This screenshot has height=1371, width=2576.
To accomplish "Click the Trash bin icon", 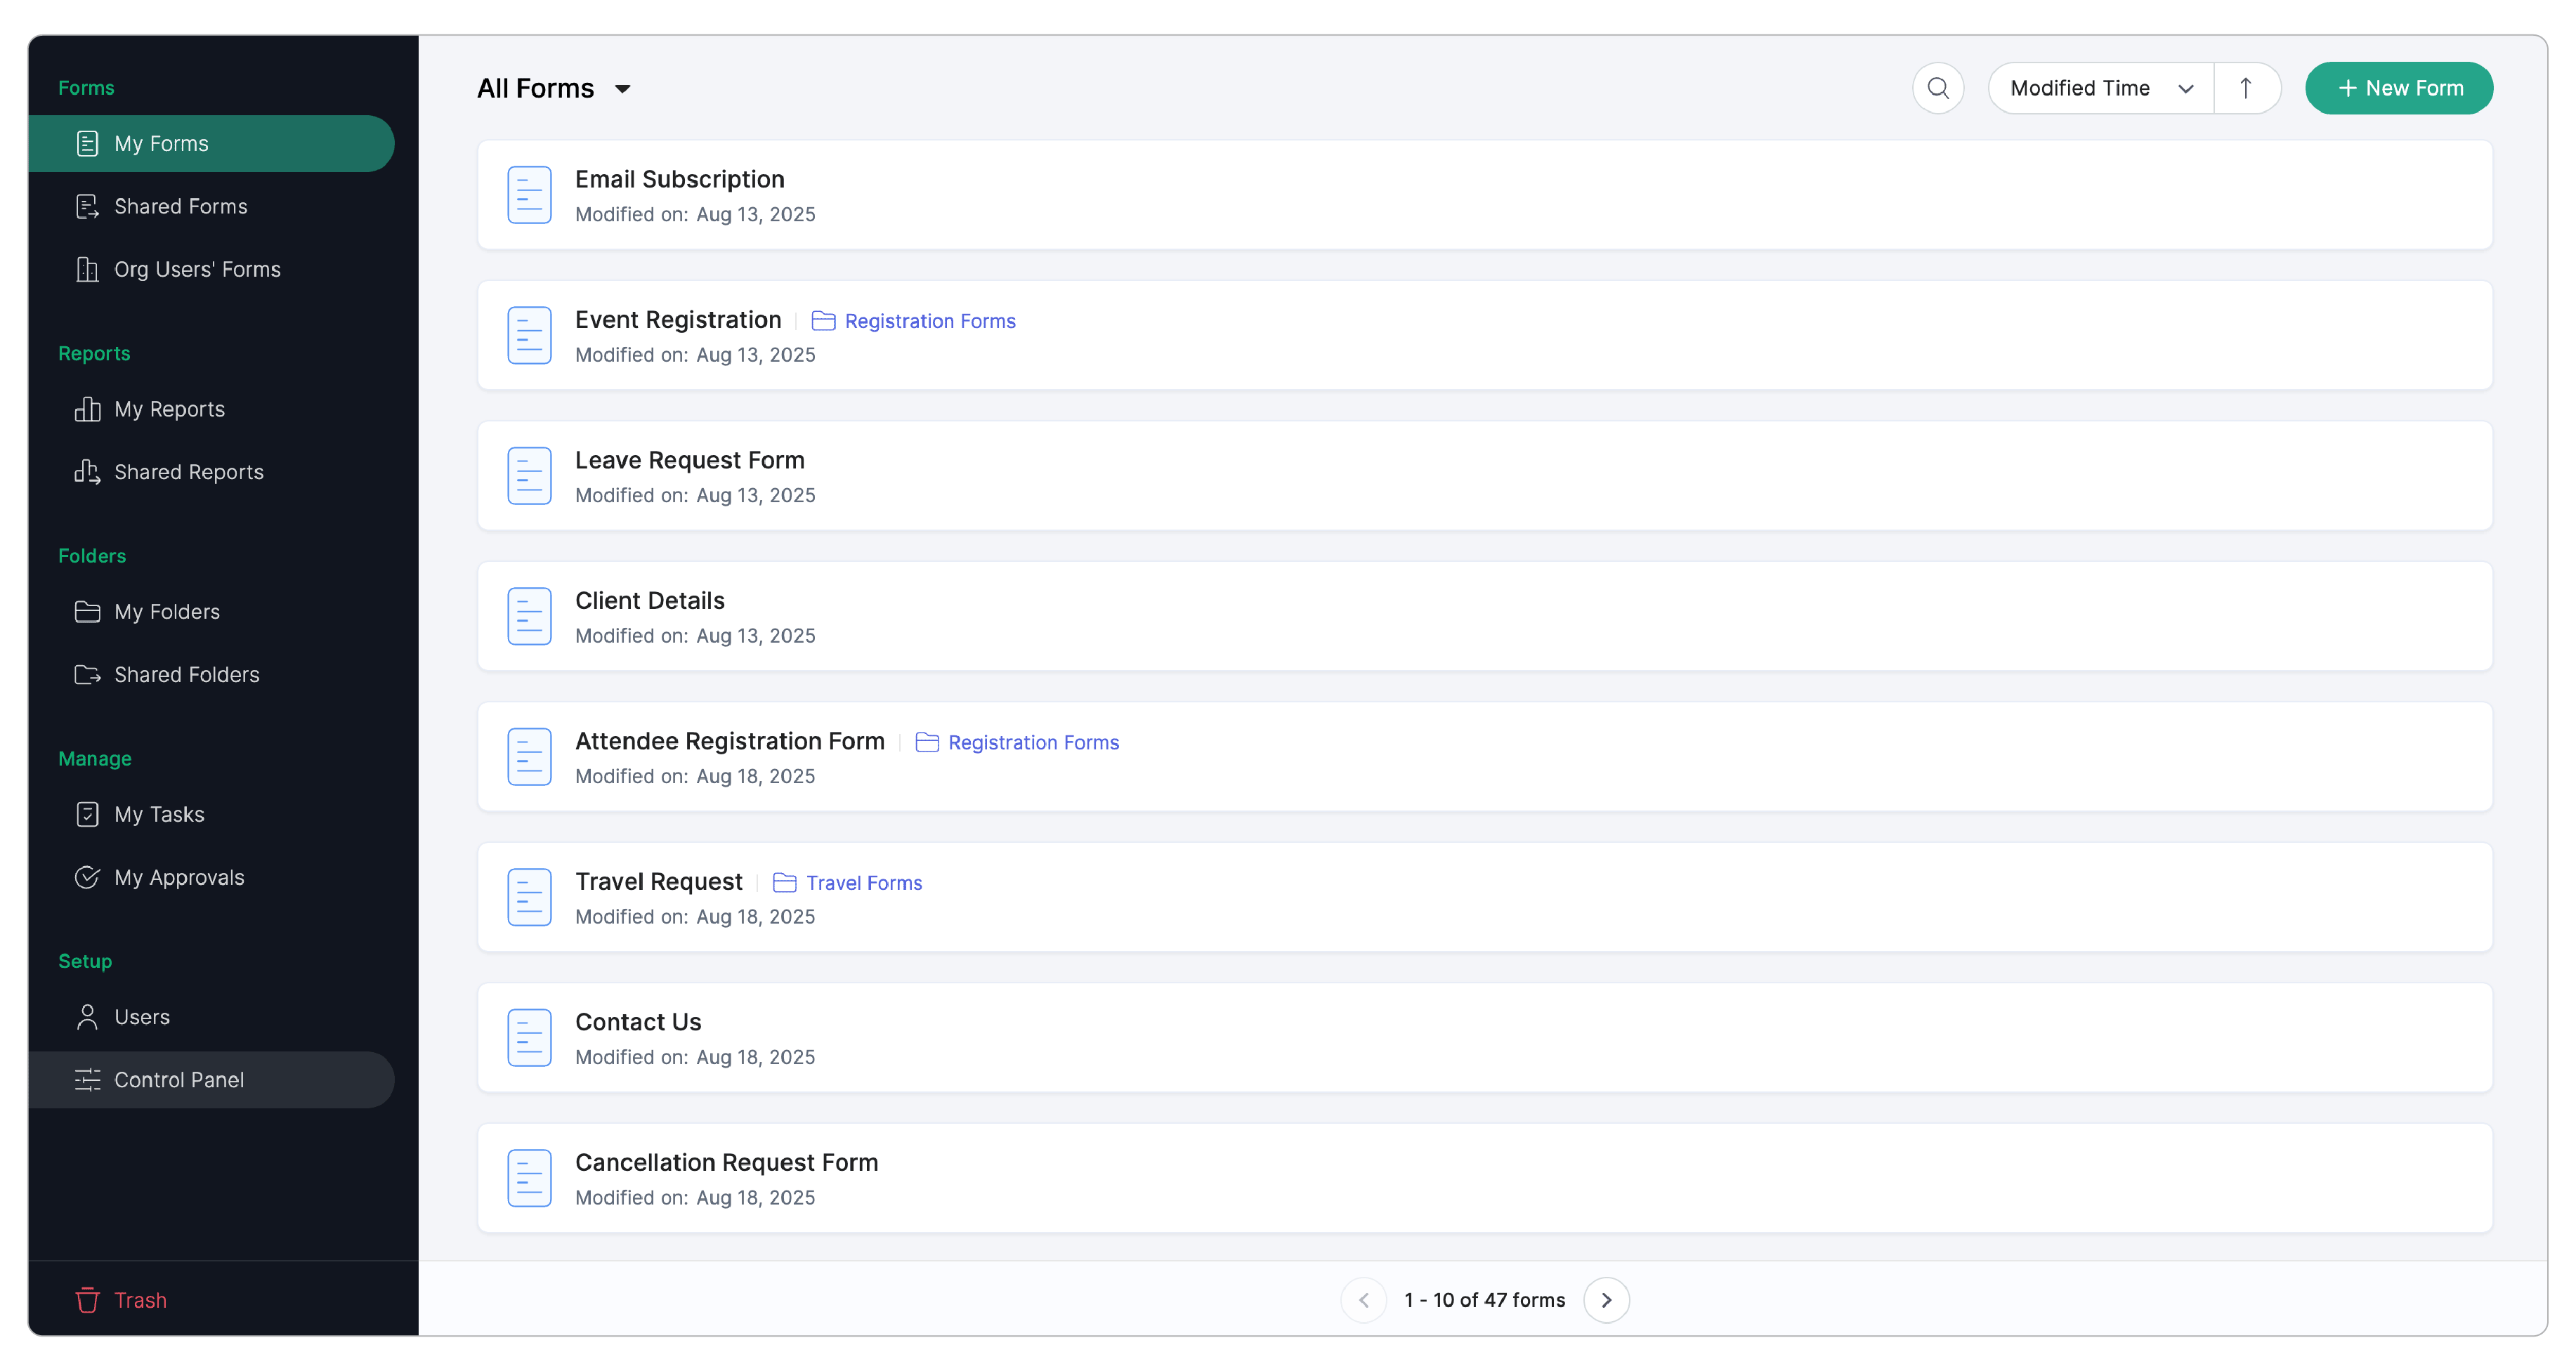I will (87, 1300).
